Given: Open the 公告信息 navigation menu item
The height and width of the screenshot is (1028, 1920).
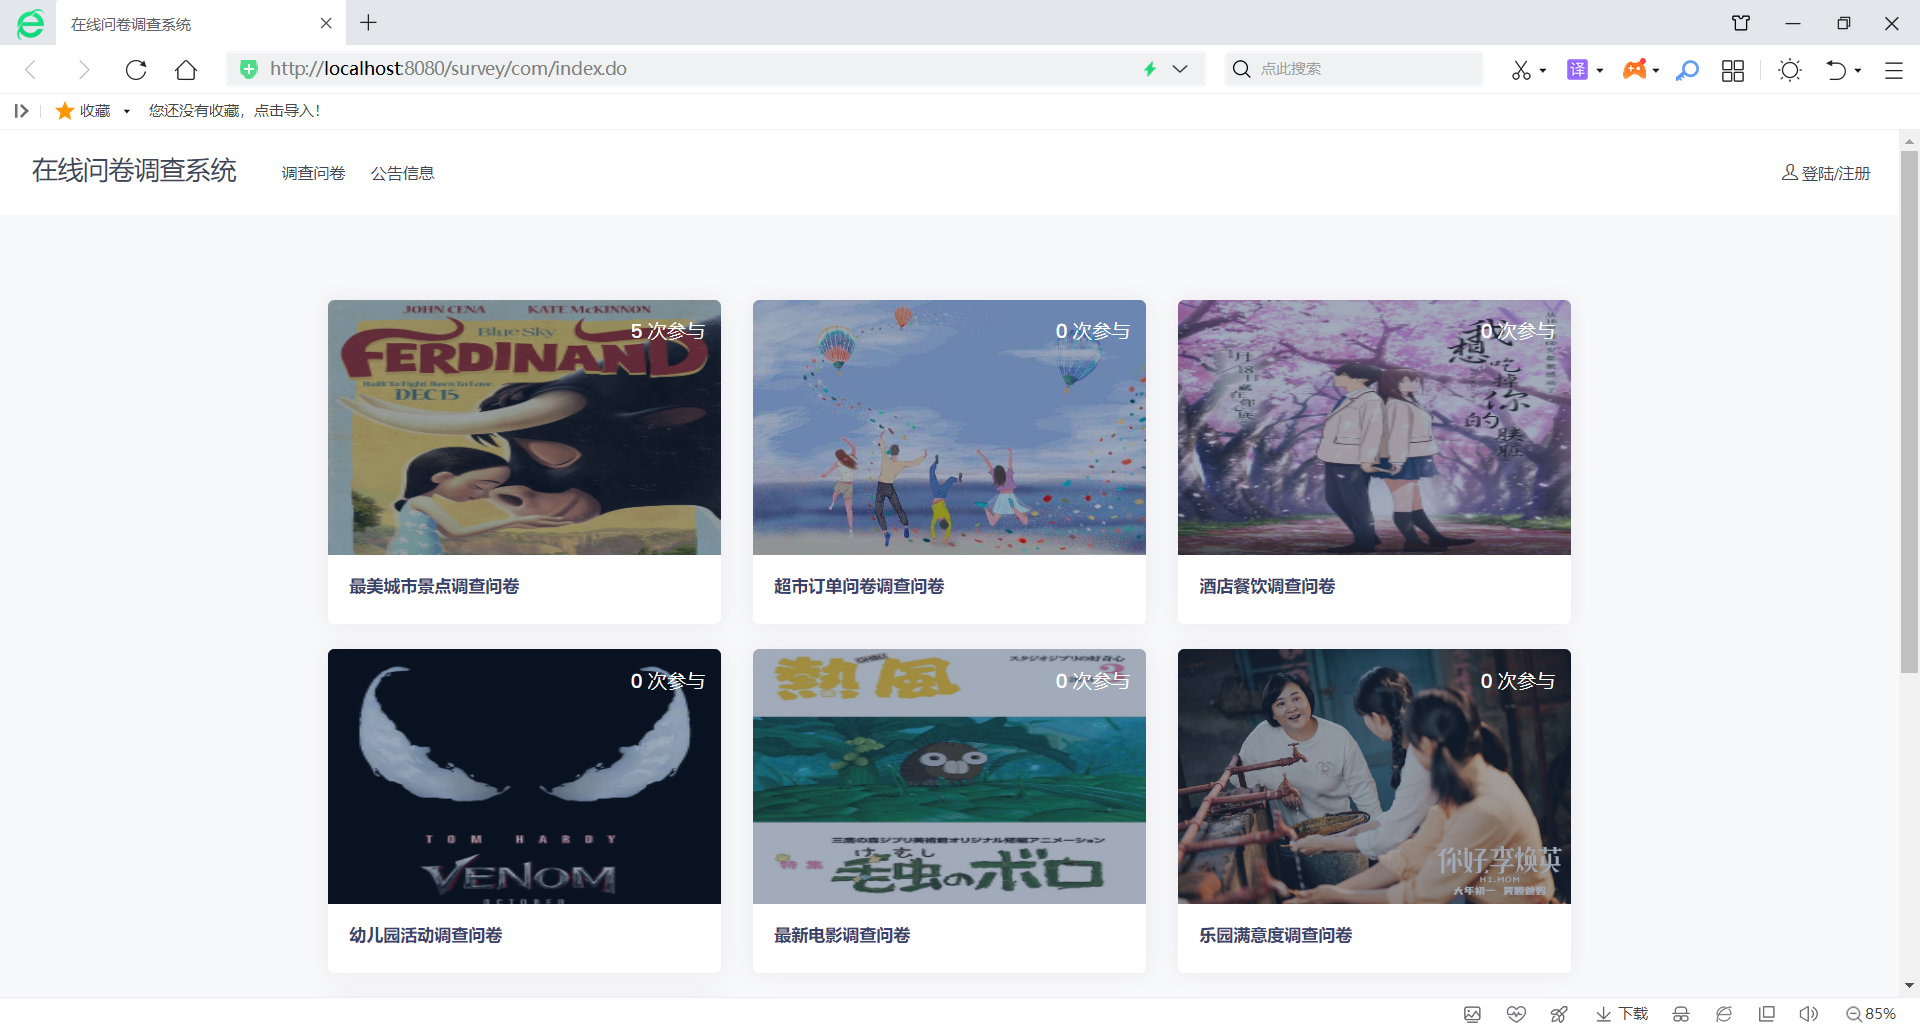Looking at the screenshot, I should (402, 173).
